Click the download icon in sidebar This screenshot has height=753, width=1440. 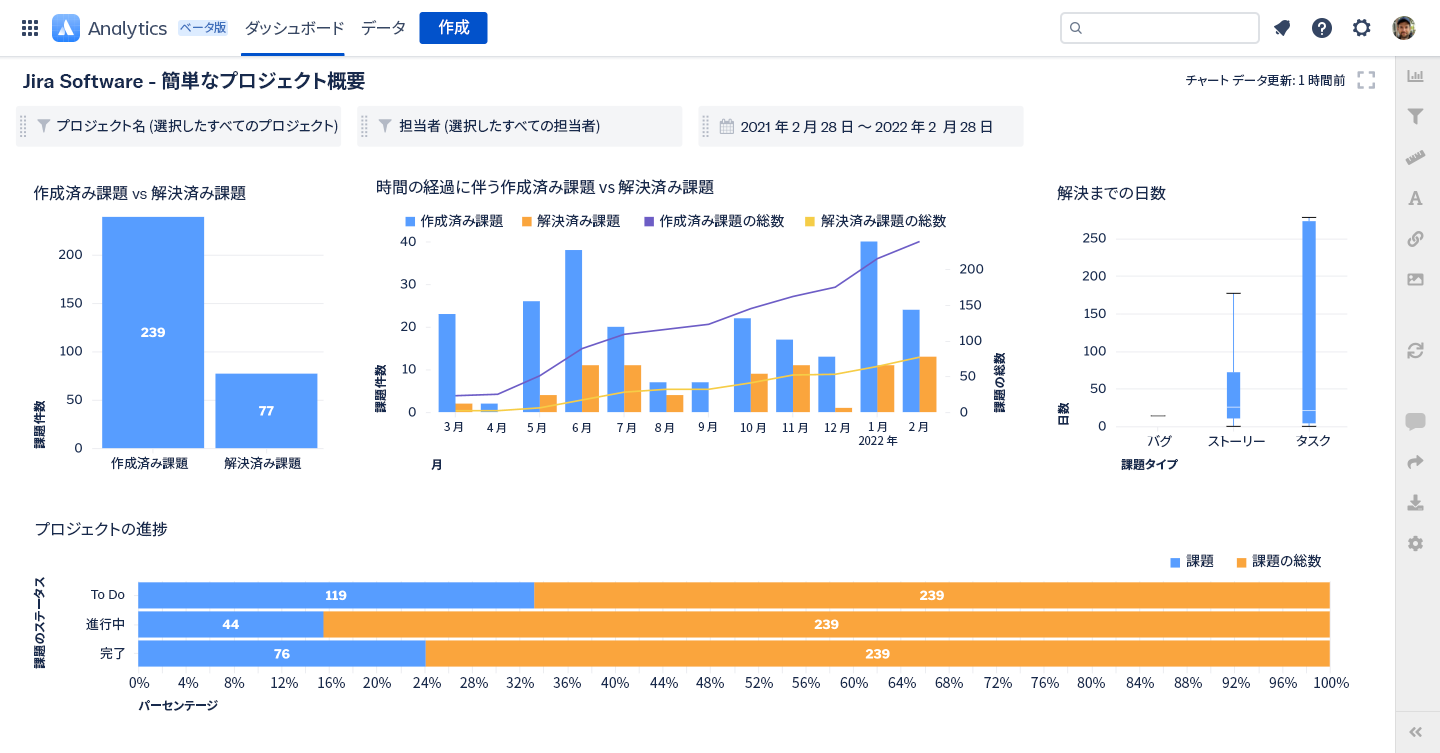(x=1415, y=502)
